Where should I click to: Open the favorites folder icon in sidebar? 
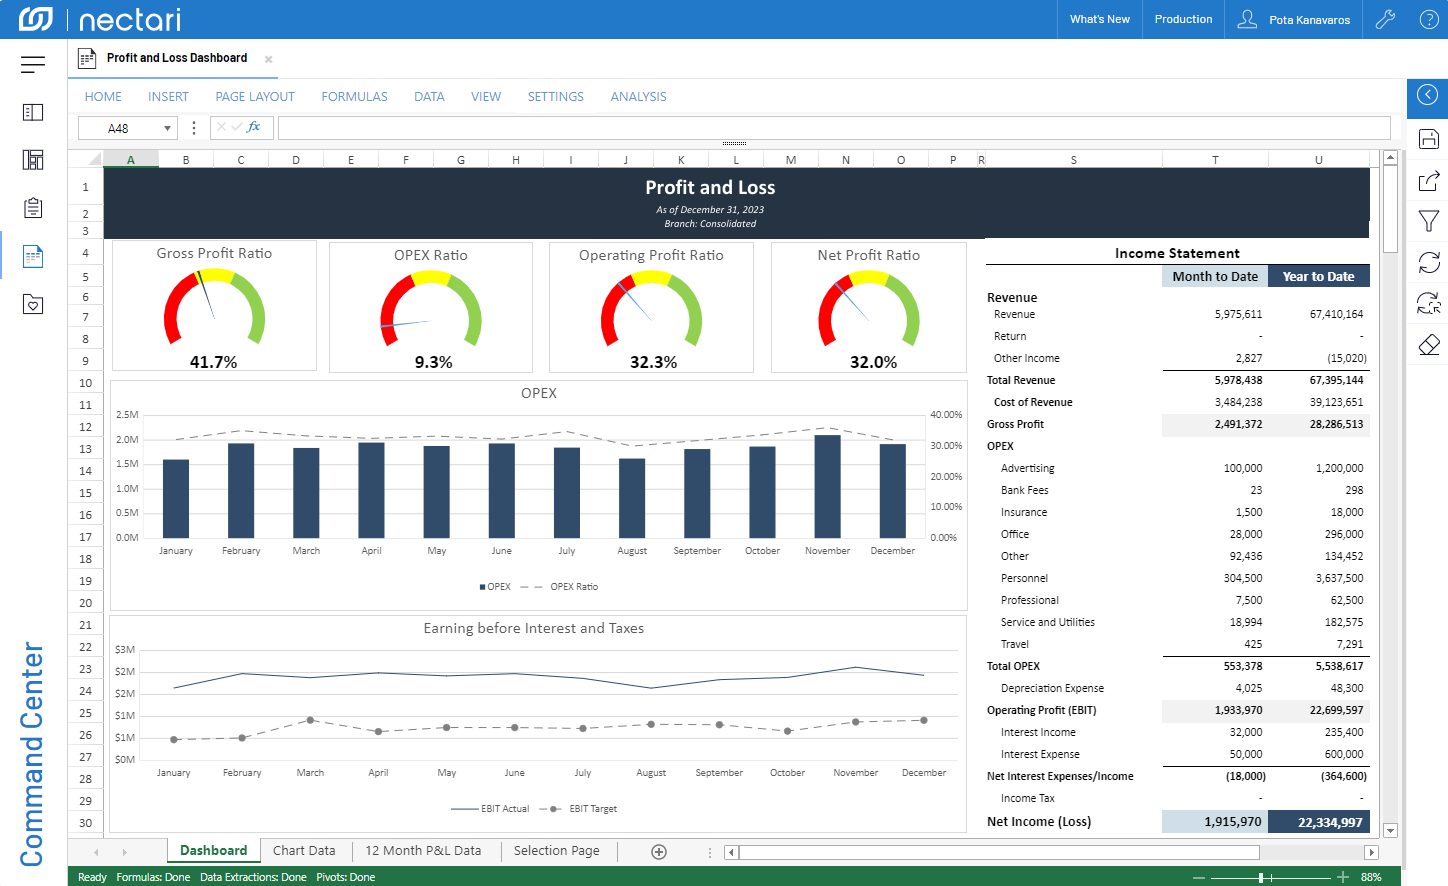[x=33, y=304]
